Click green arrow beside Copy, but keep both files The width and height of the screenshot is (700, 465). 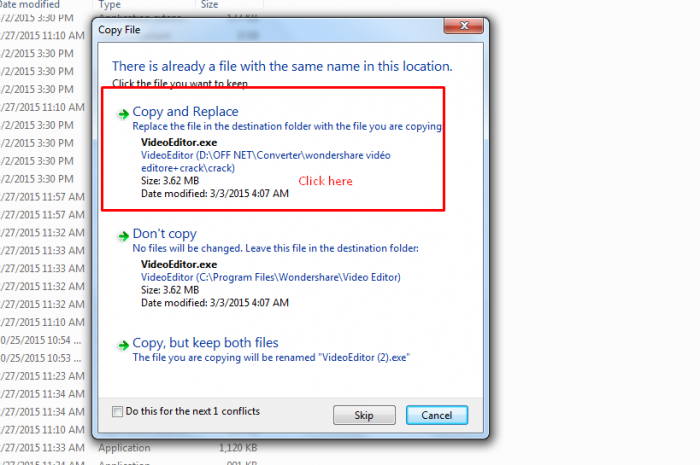(123, 345)
